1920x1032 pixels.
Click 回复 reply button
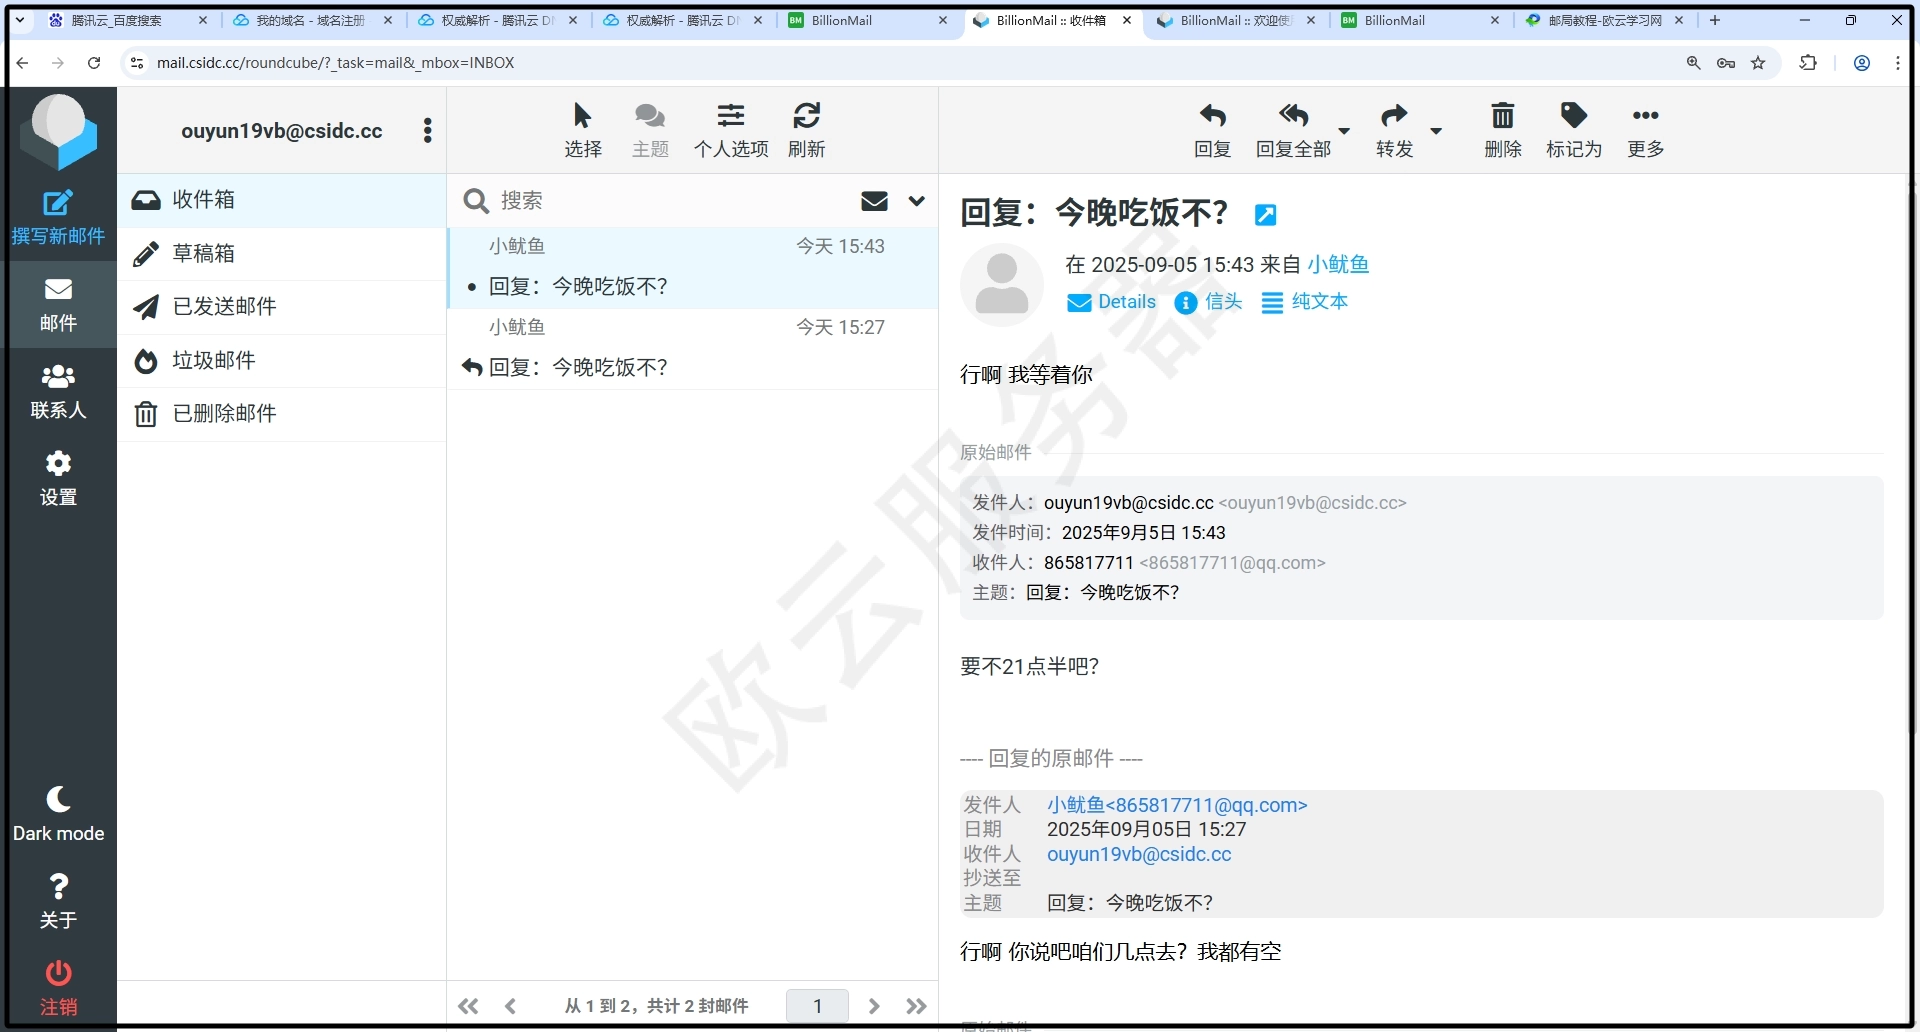pyautogui.click(x=1212, y=131)
